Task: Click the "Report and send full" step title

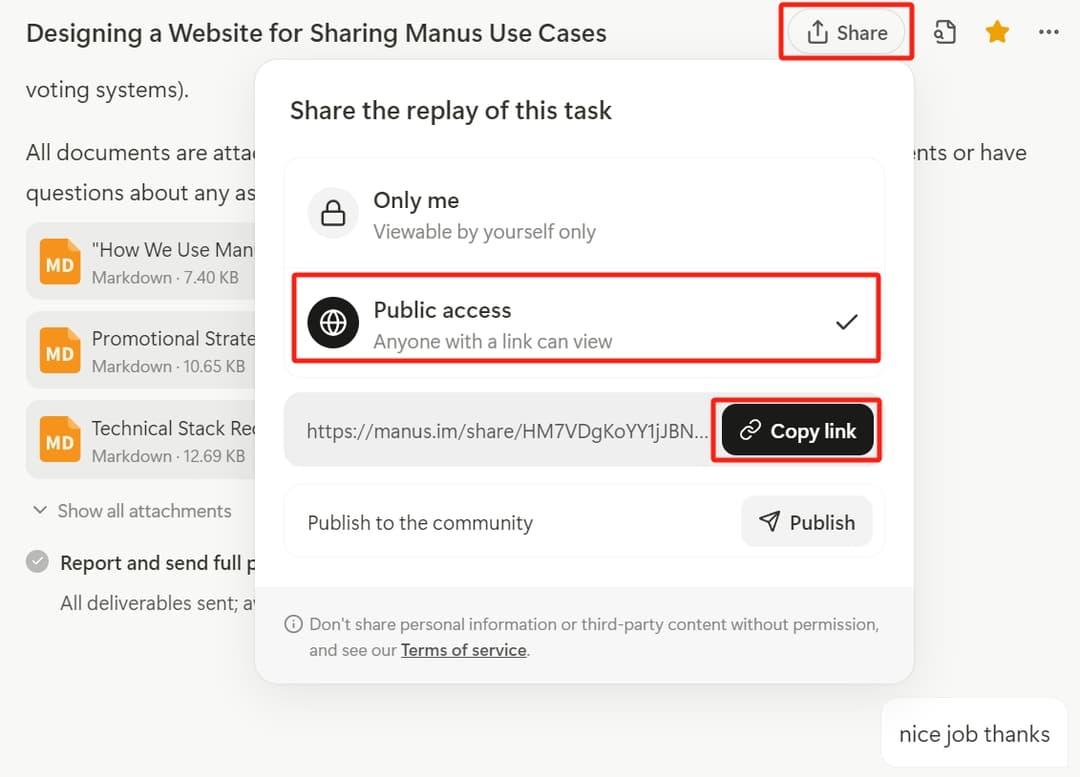Action: click(x=158, y=563)
